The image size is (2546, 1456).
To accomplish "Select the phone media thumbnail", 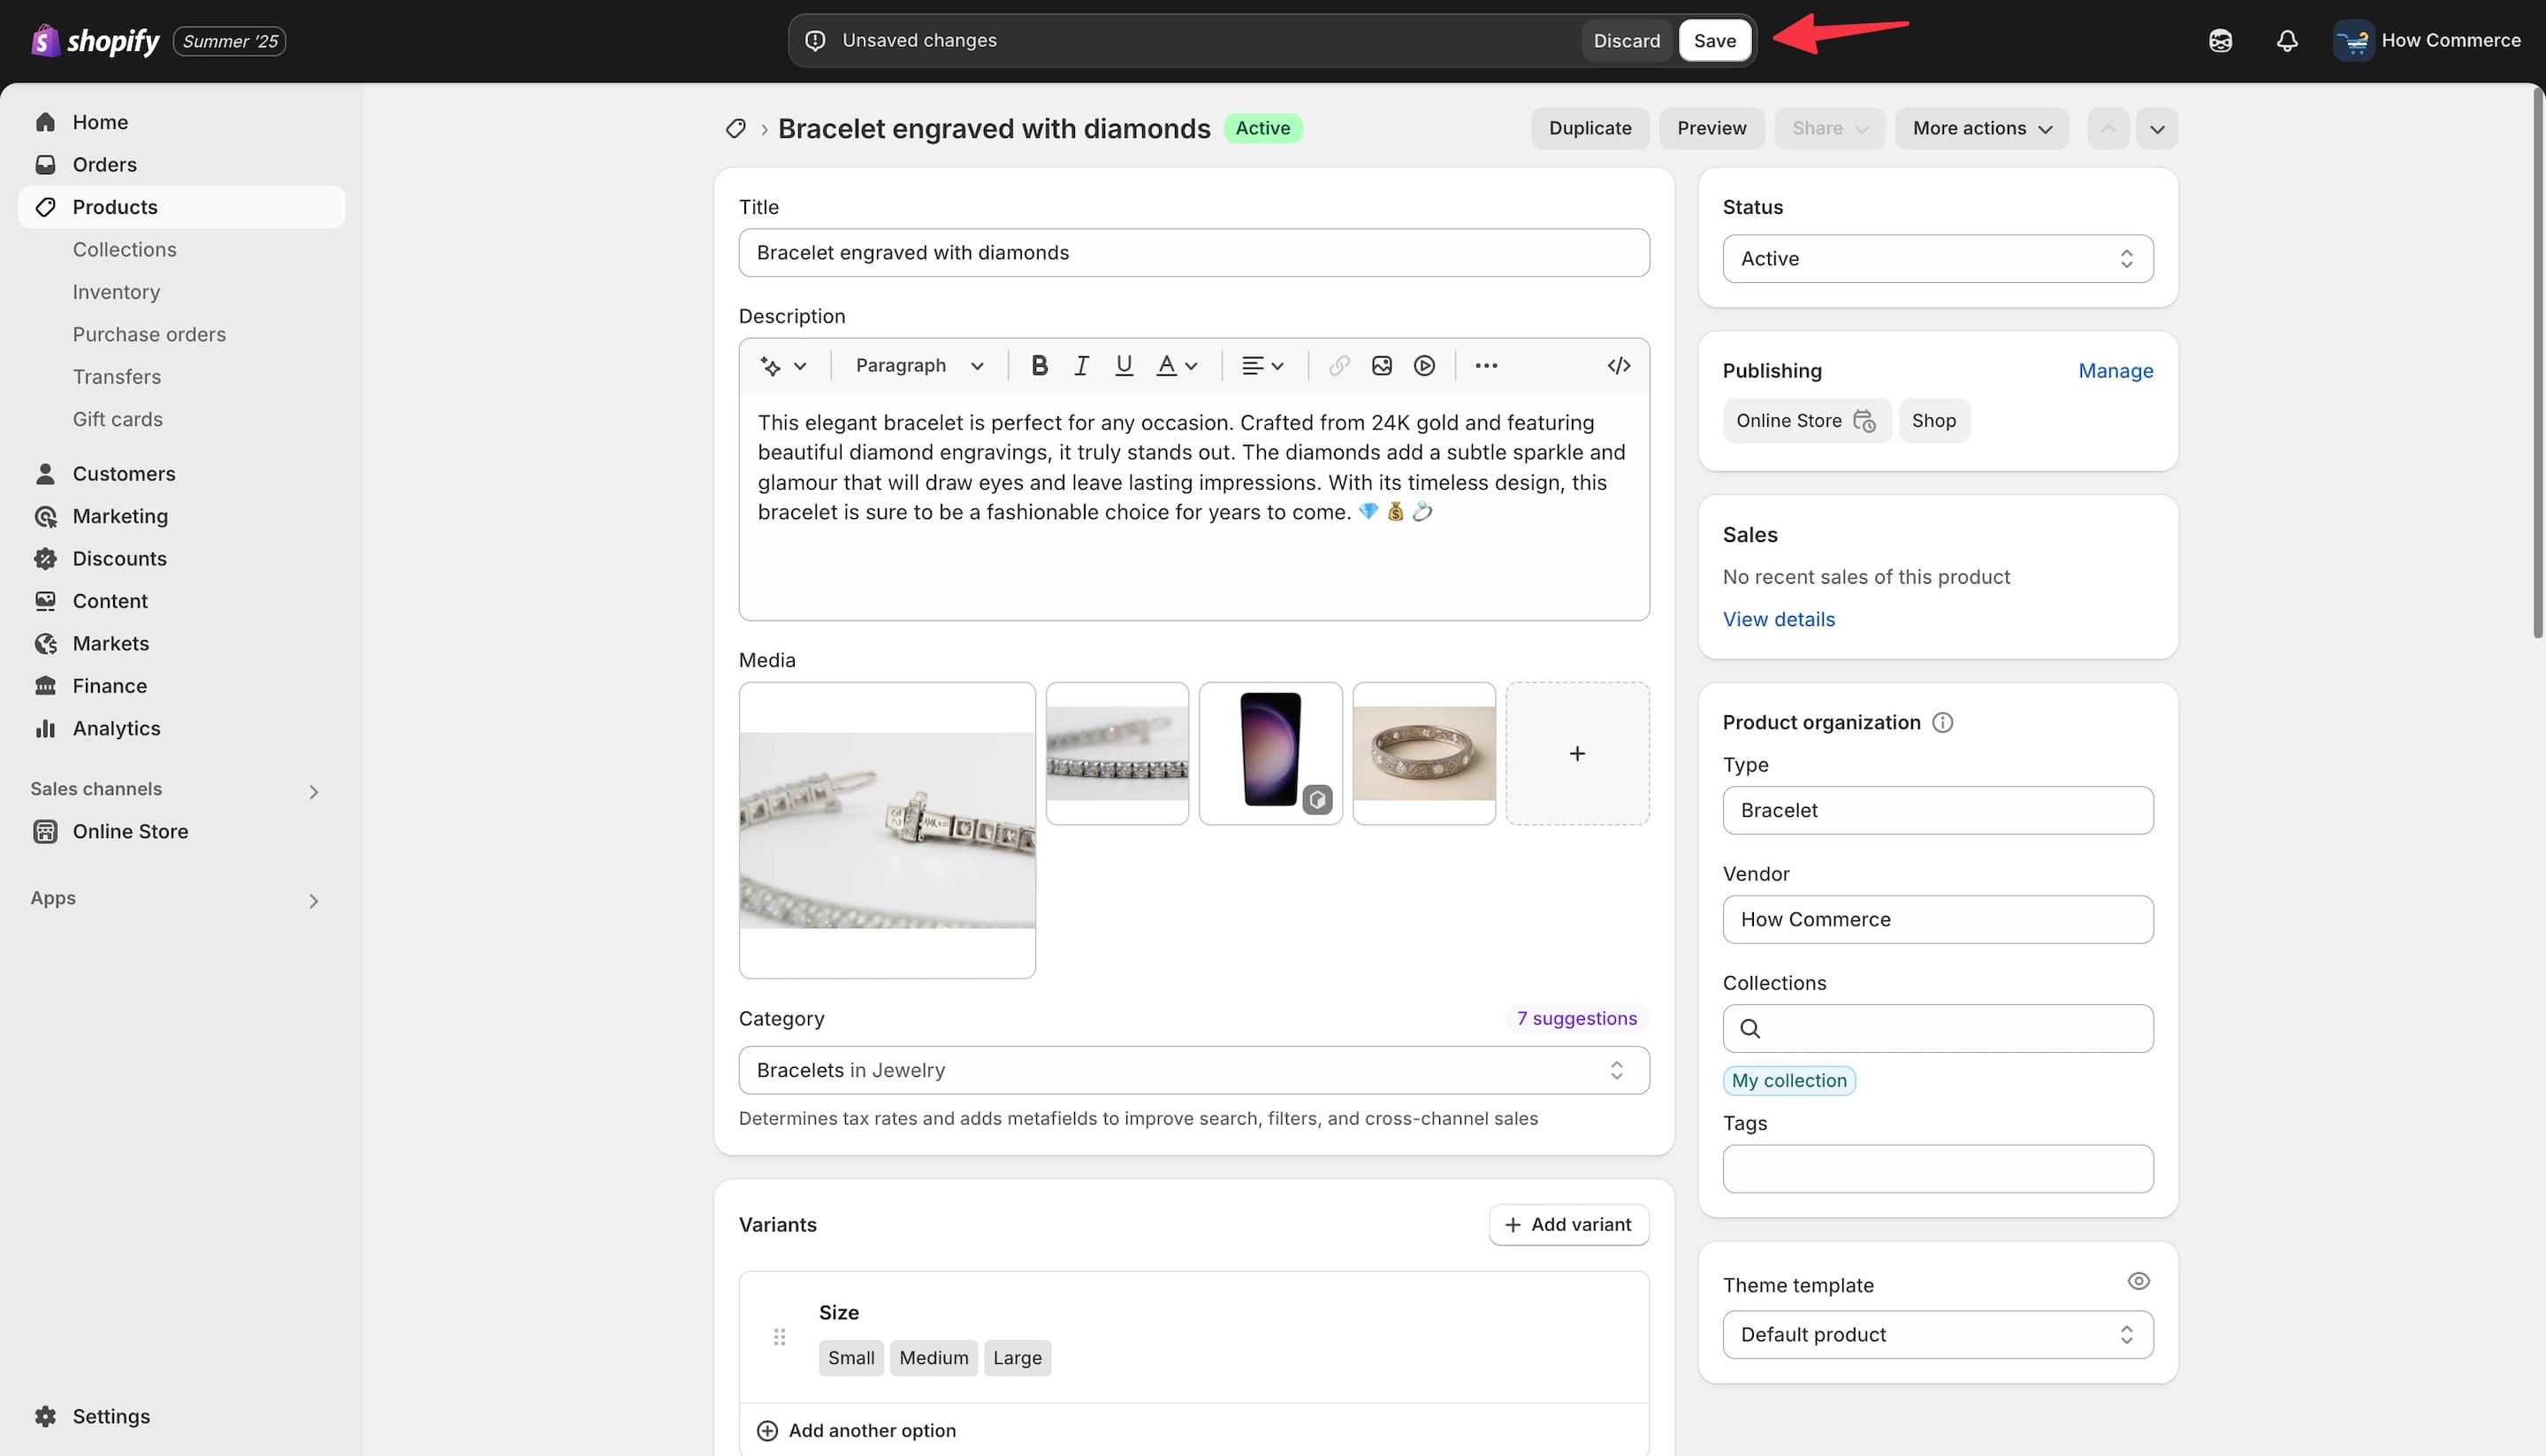I will tap(1270, 754).
